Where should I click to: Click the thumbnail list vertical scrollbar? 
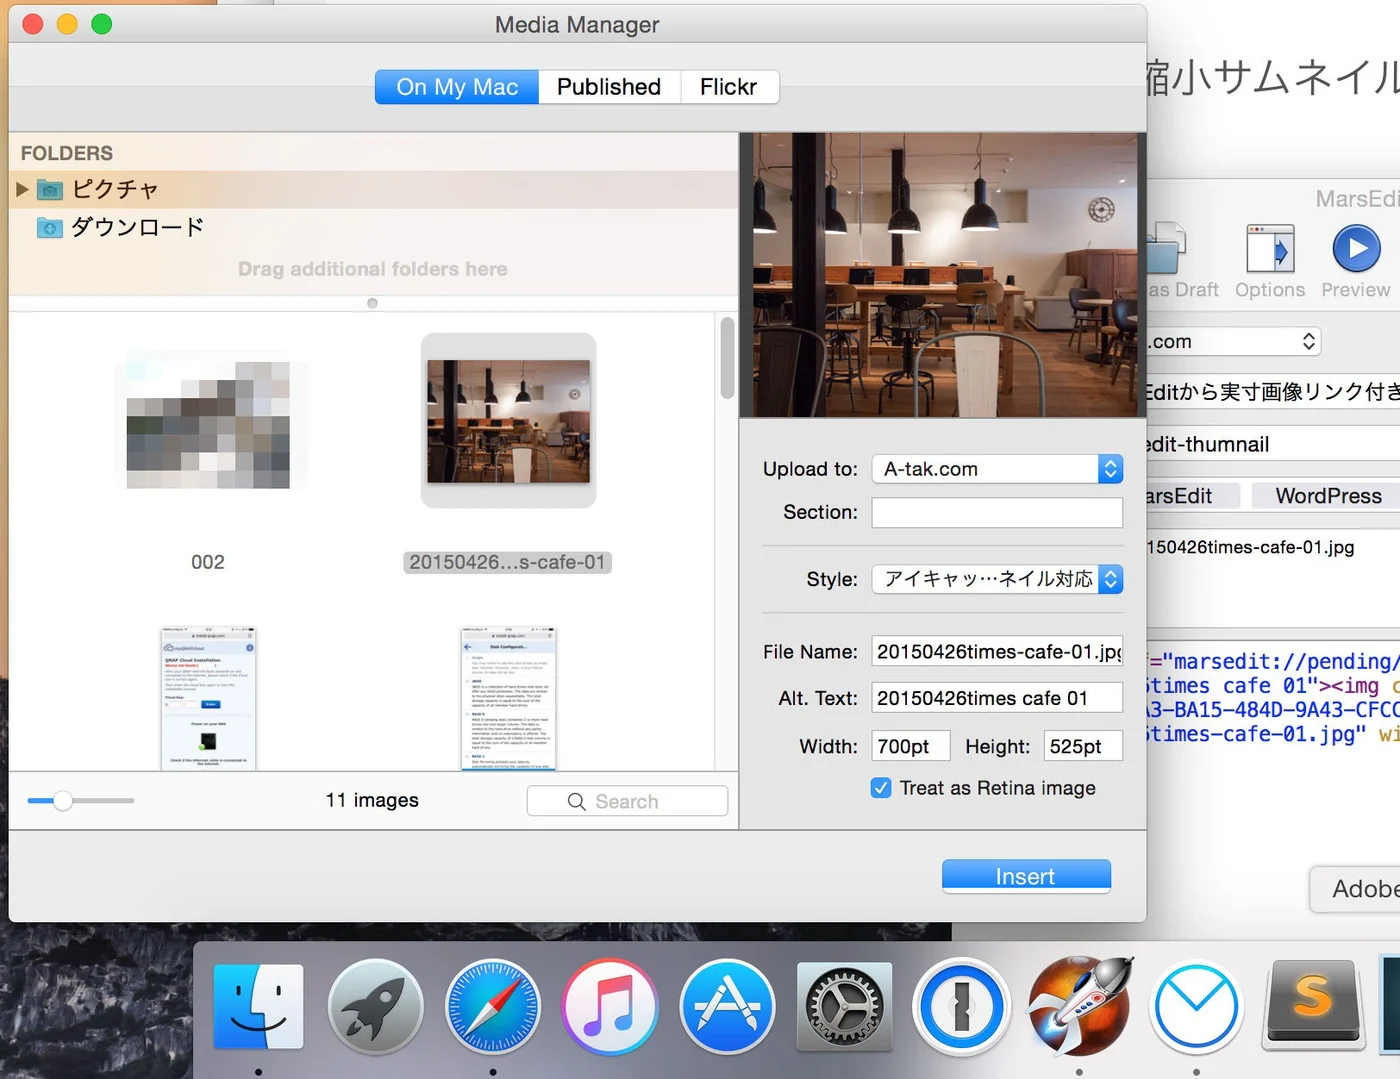click(x=727, y=358)
